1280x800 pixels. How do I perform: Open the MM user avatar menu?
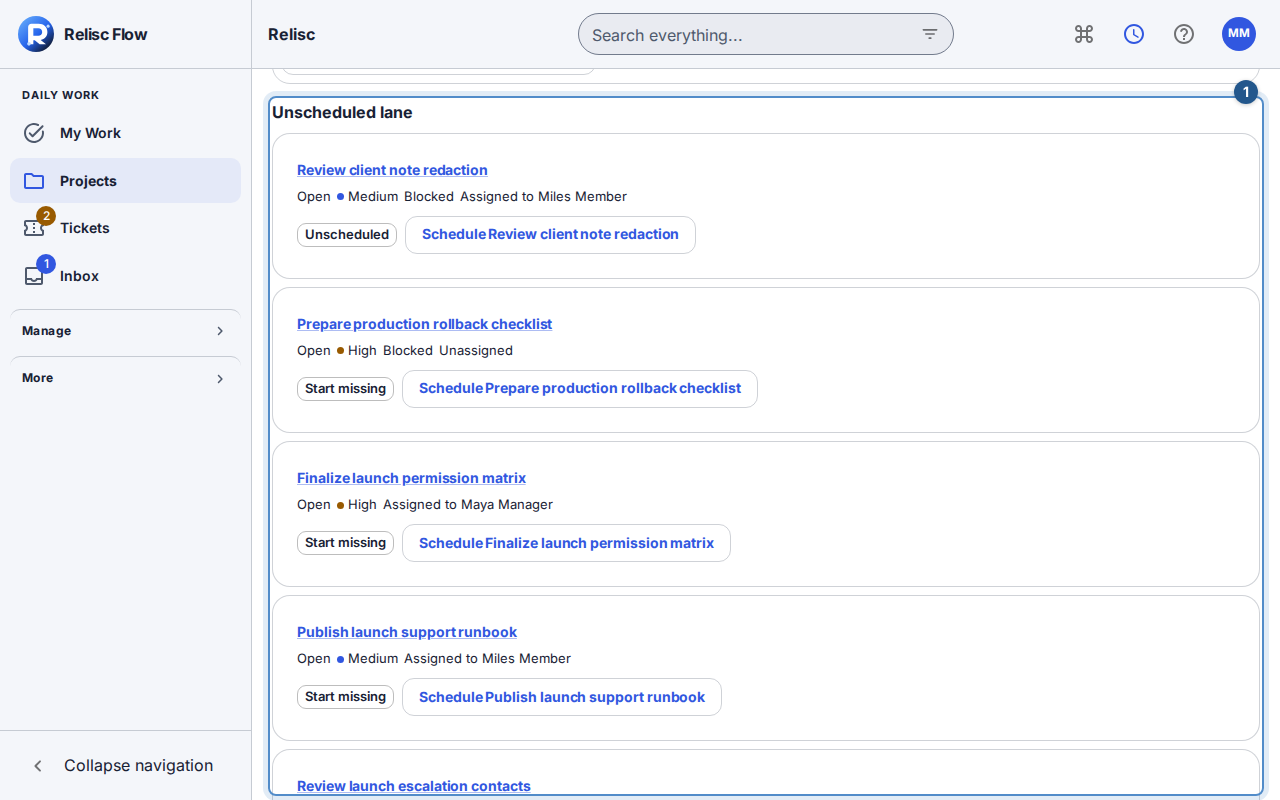pos(1239,34)
